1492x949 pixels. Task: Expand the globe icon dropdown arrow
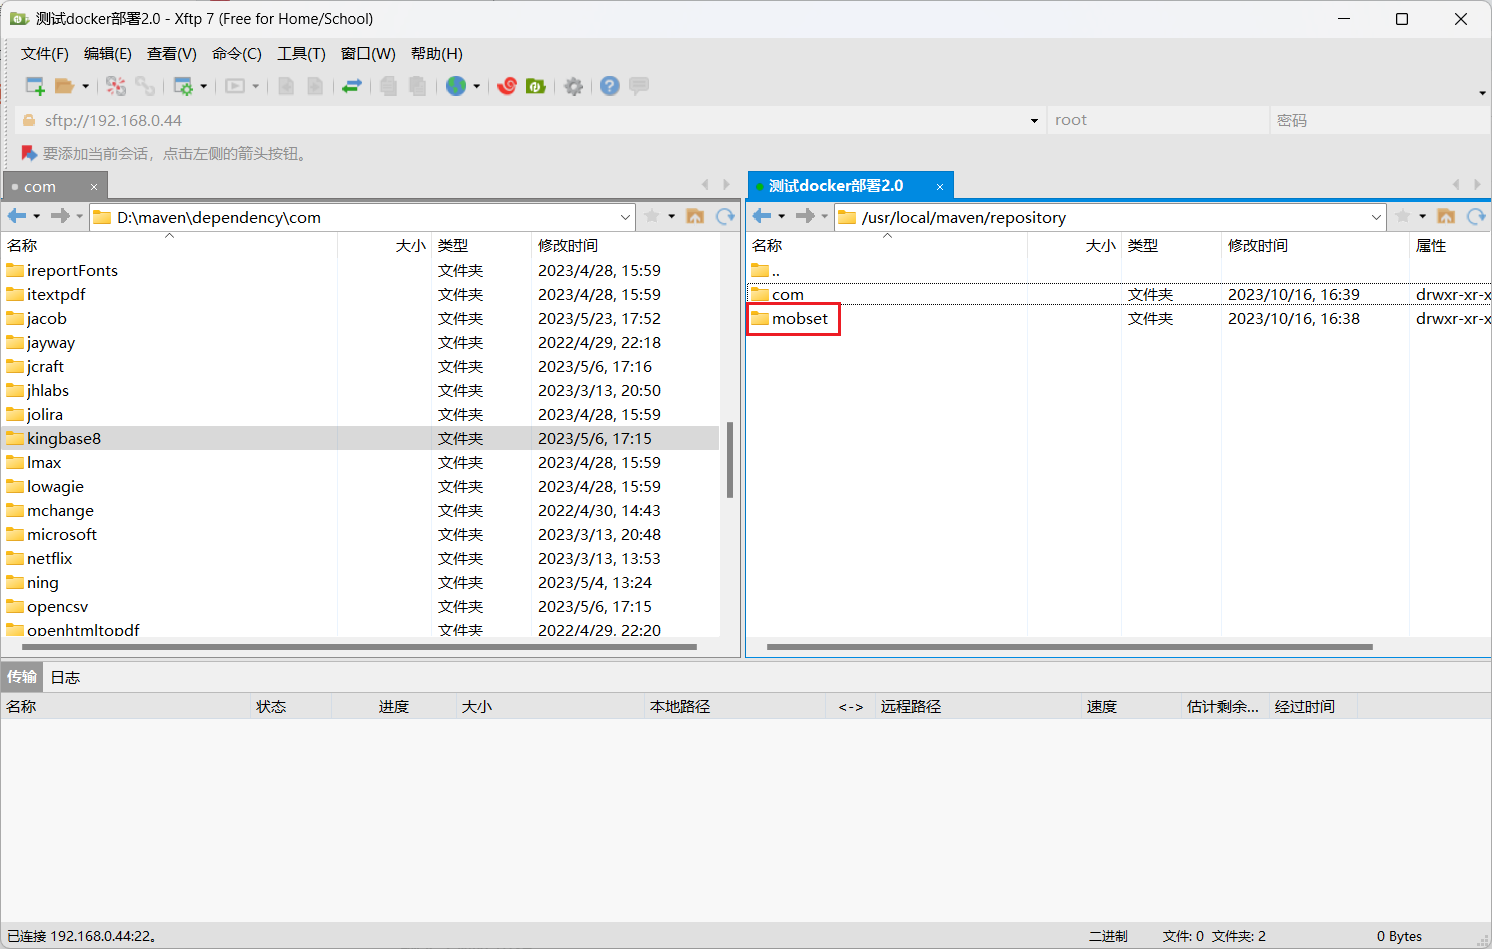pos(476,86)
